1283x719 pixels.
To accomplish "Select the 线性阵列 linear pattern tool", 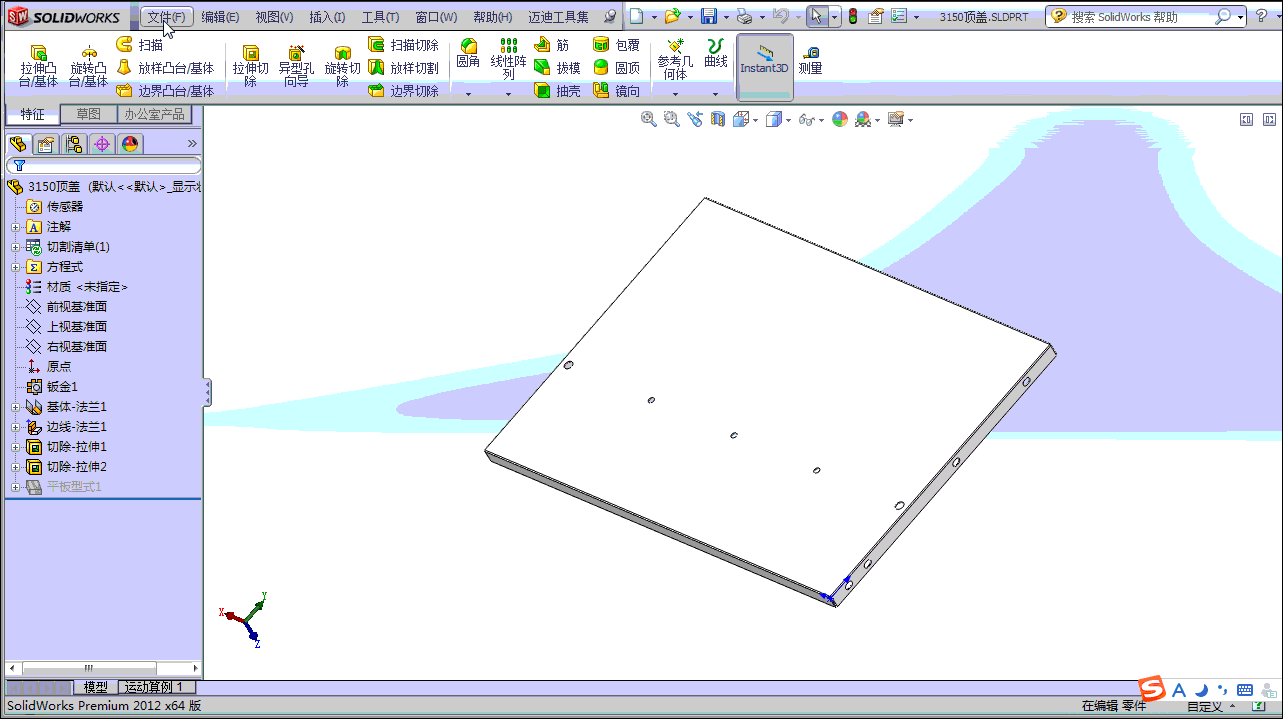I will [508, 59].
